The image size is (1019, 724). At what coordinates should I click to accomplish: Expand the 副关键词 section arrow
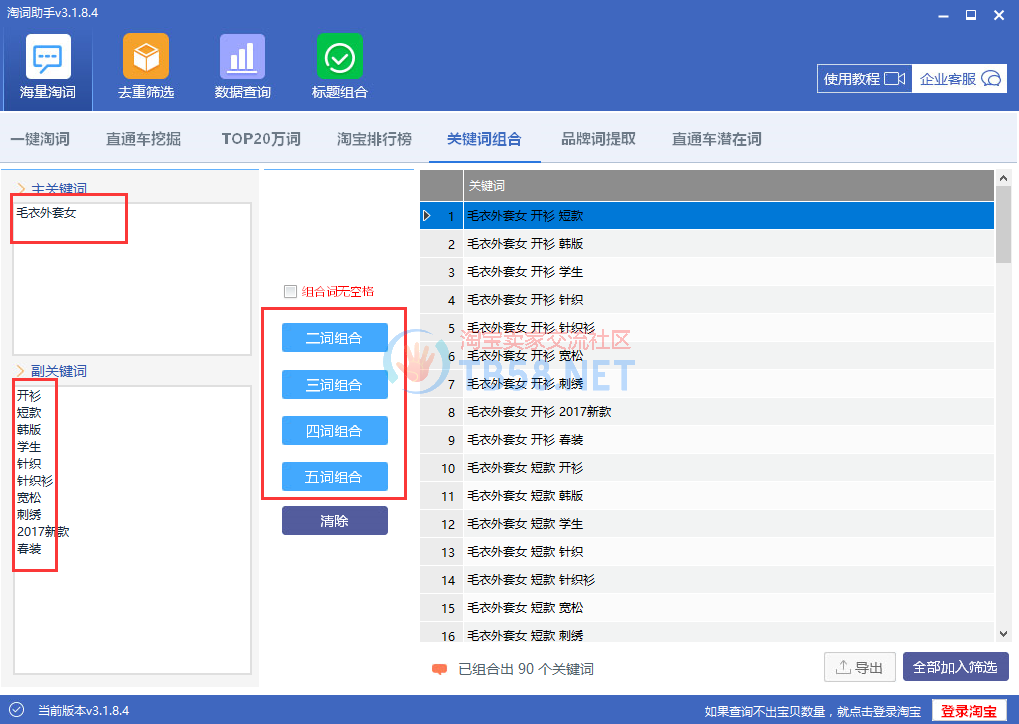tap(20, 371)
